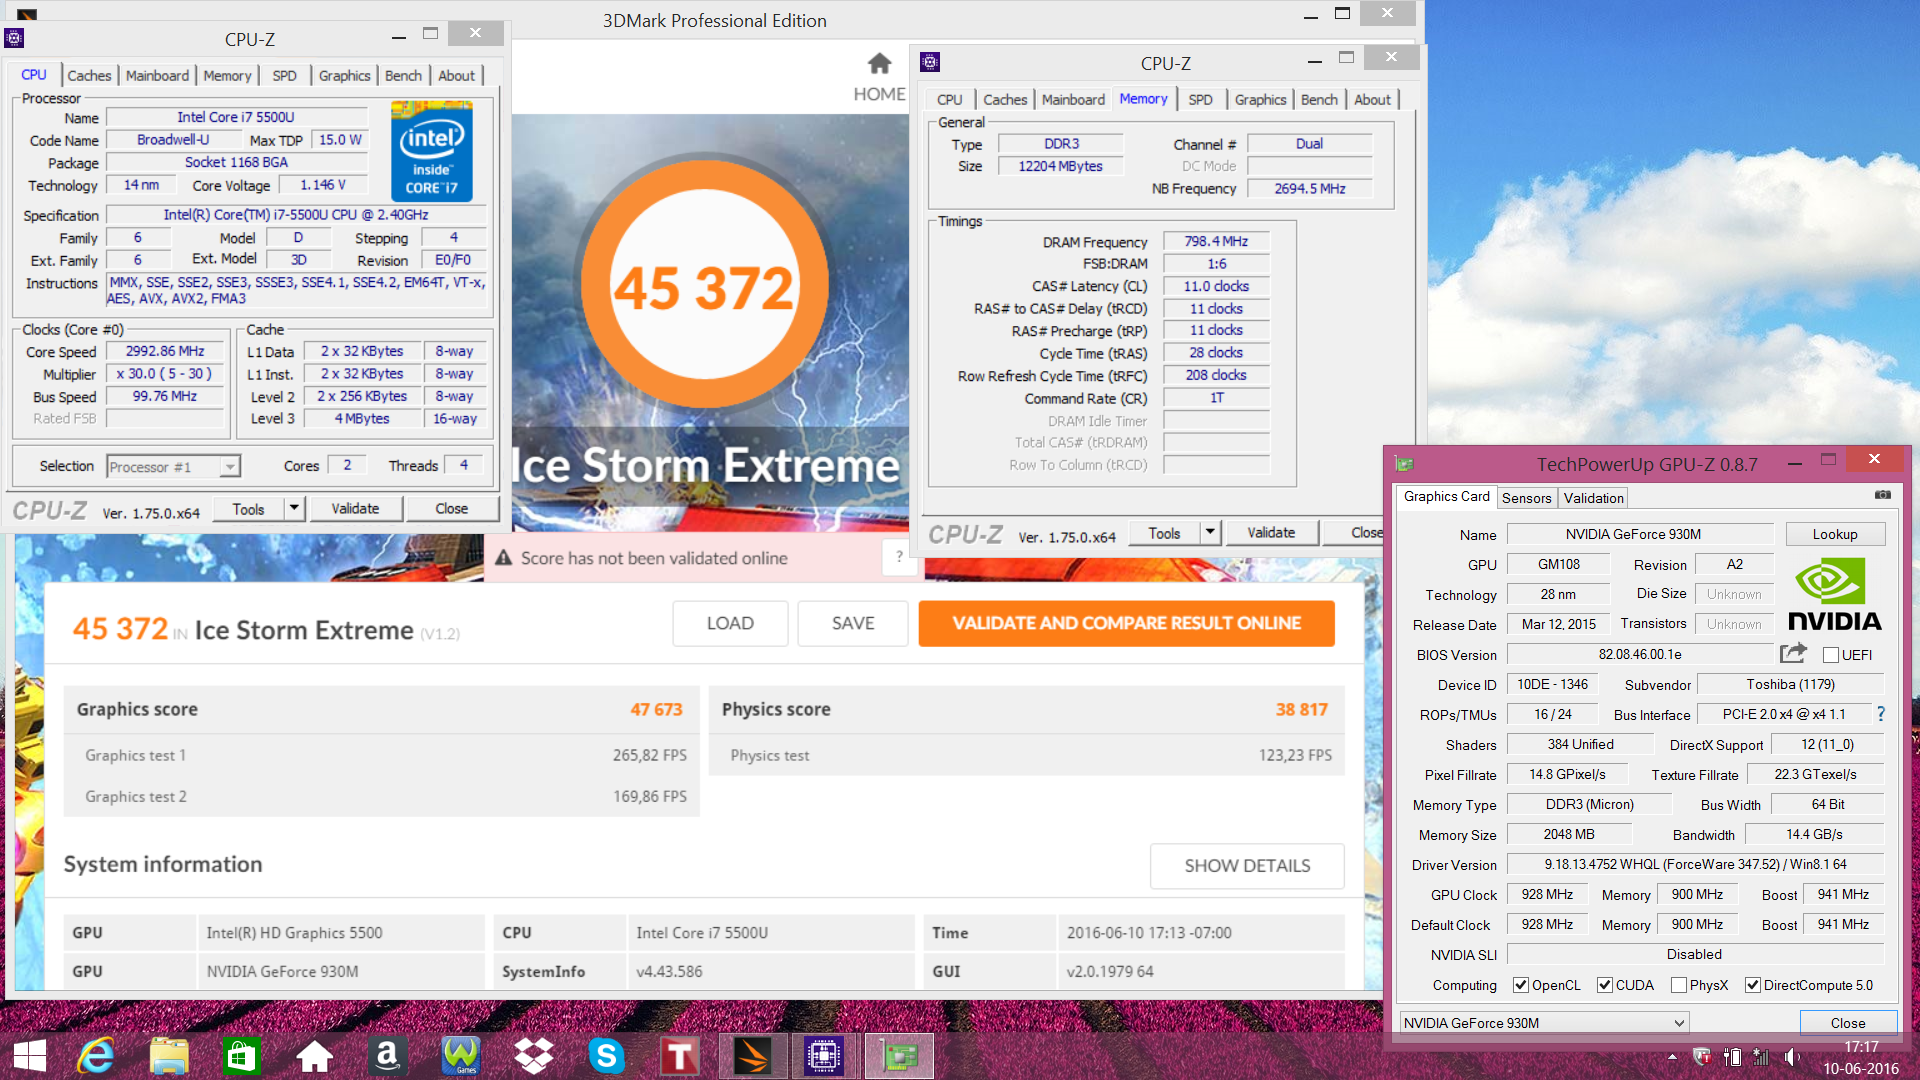Click the Close button at GPU-Z bottom
Viewport: 1920px width, 1080px height.
(x=1847, y=1022)
